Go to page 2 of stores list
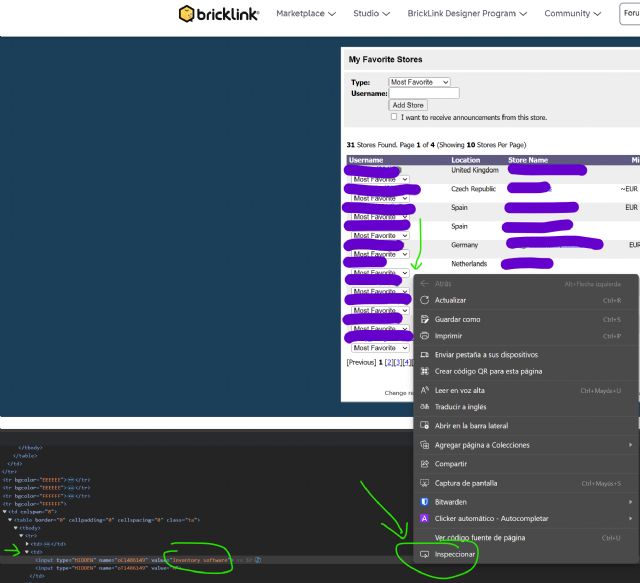 click(390, 362)
